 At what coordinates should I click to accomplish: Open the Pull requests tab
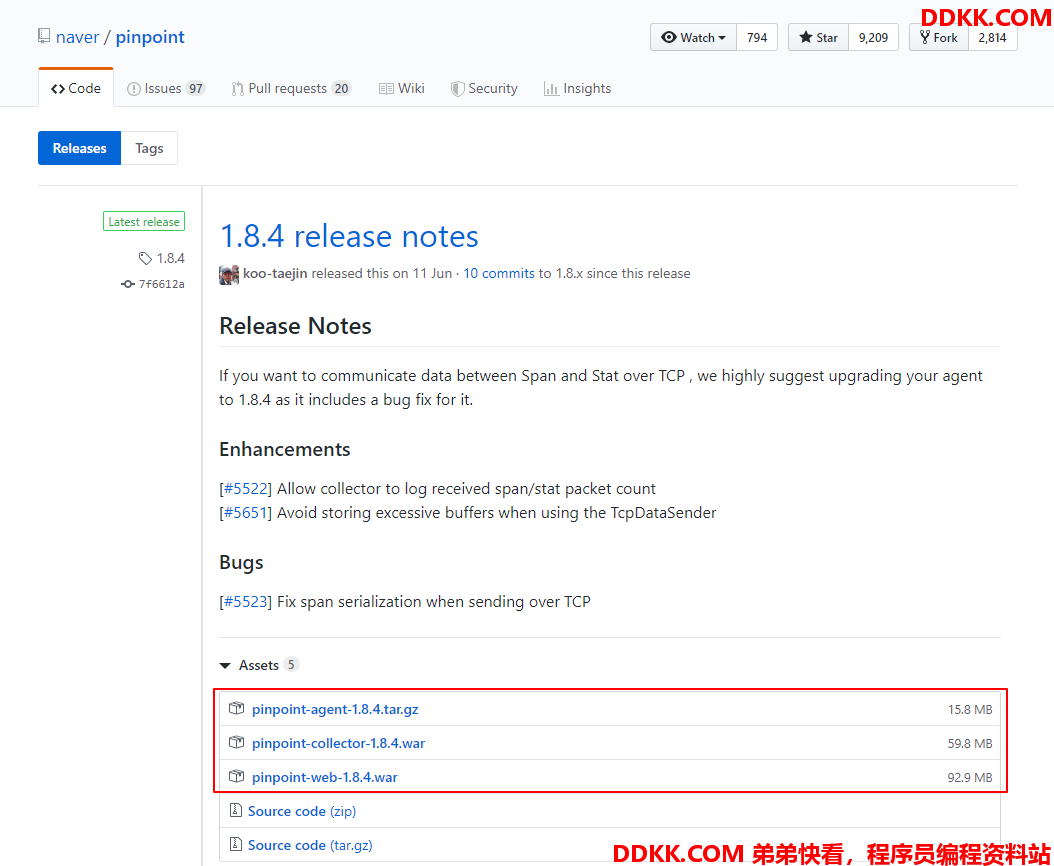pos(291,88)
